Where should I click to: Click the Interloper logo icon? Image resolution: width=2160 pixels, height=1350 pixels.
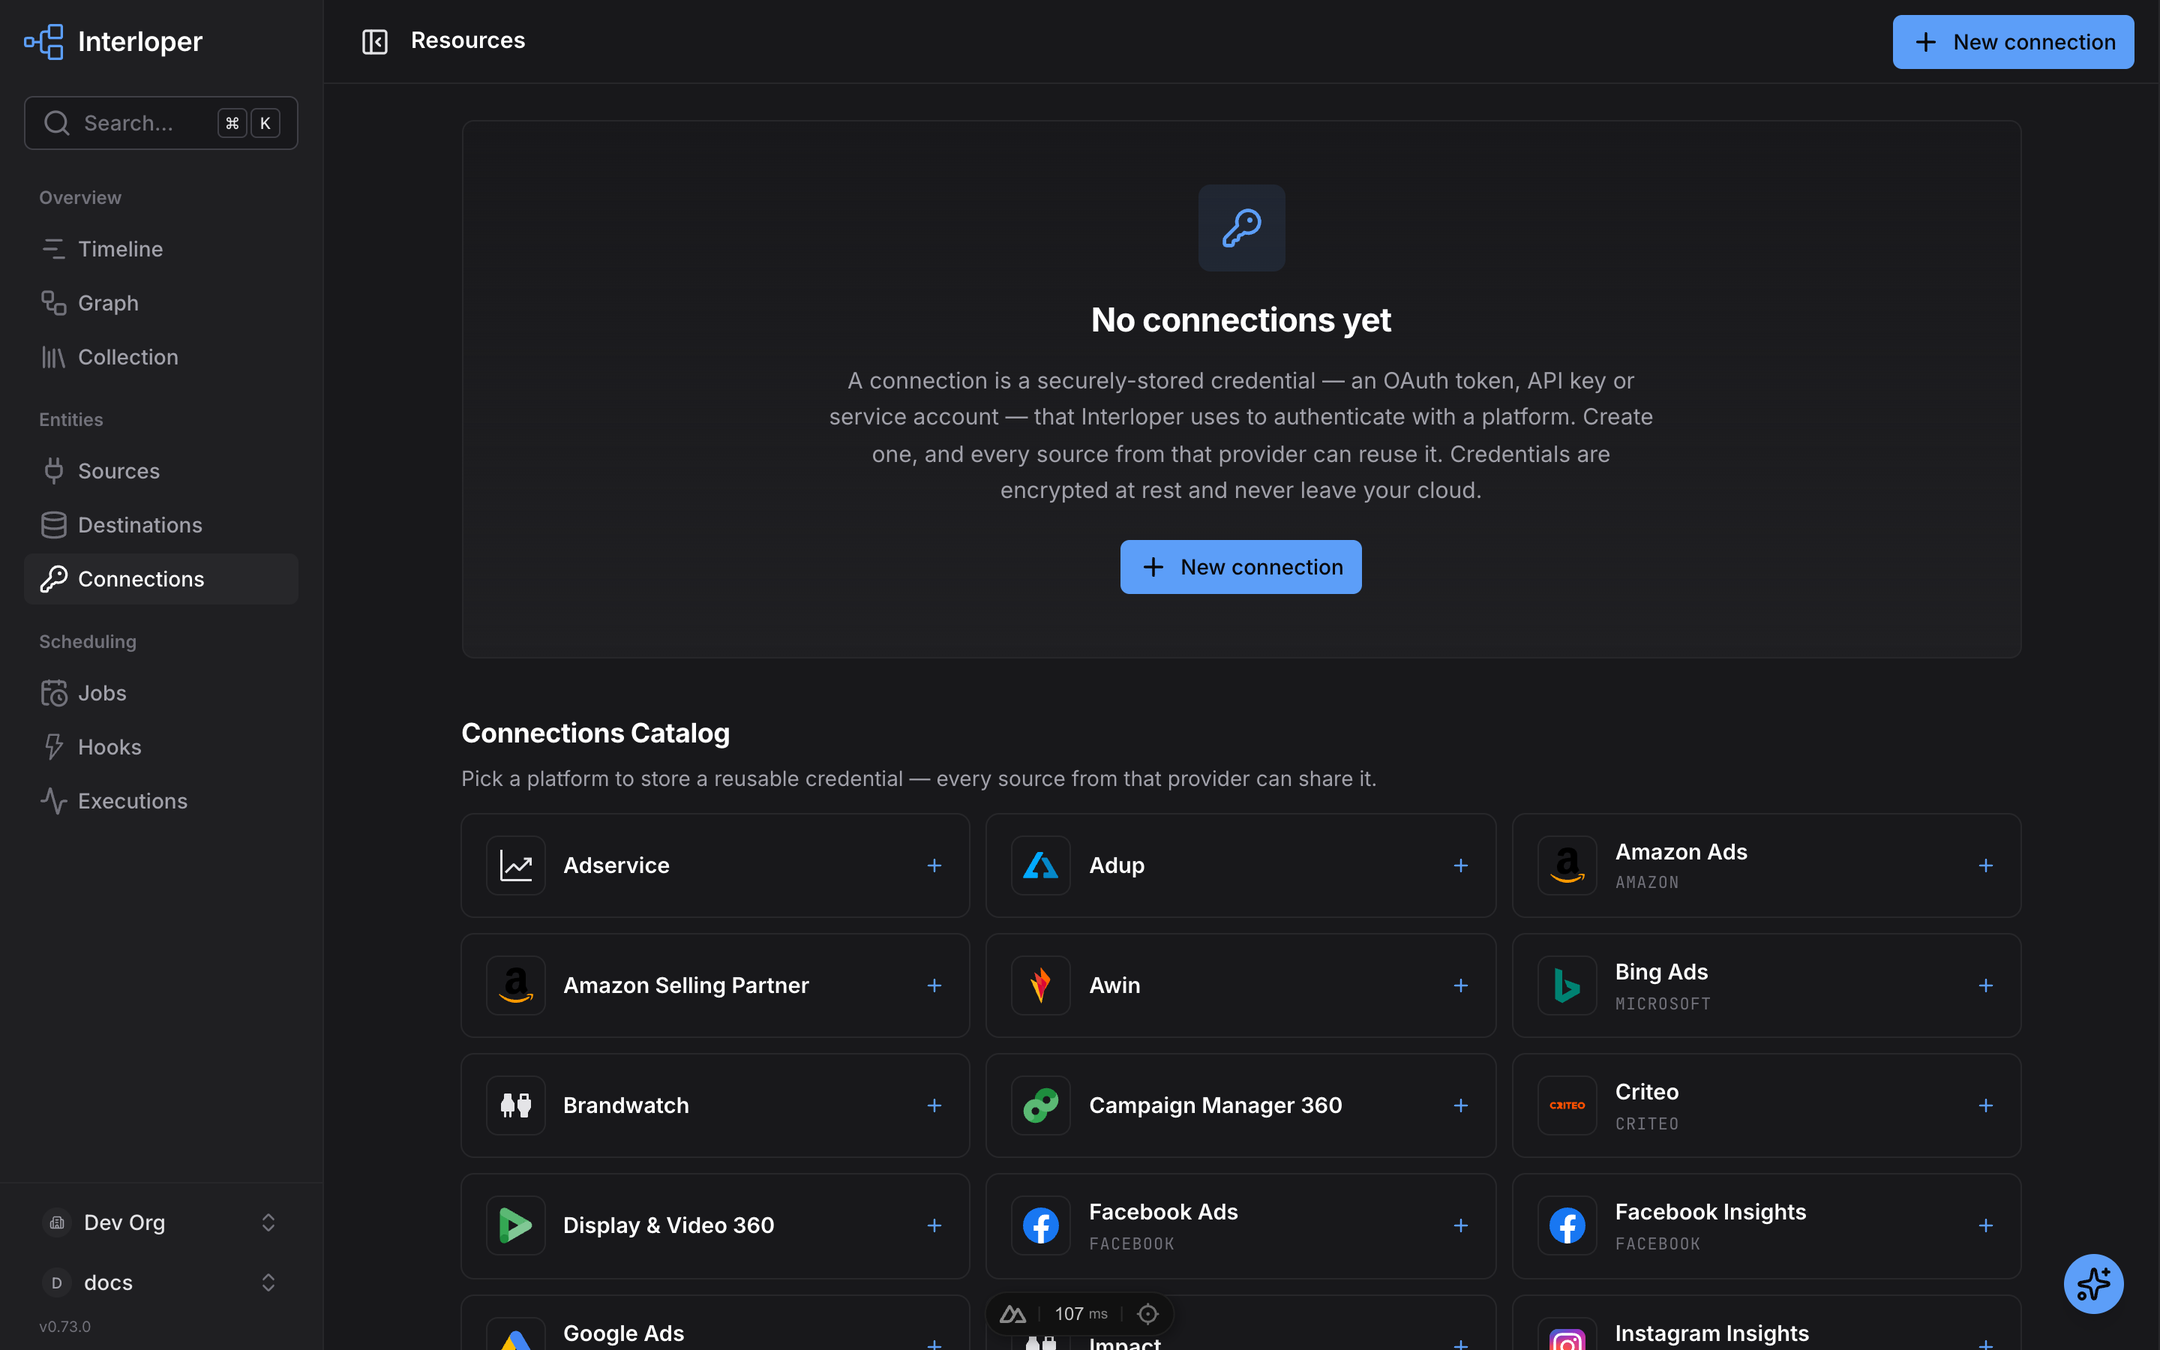[x=44, y=42]
